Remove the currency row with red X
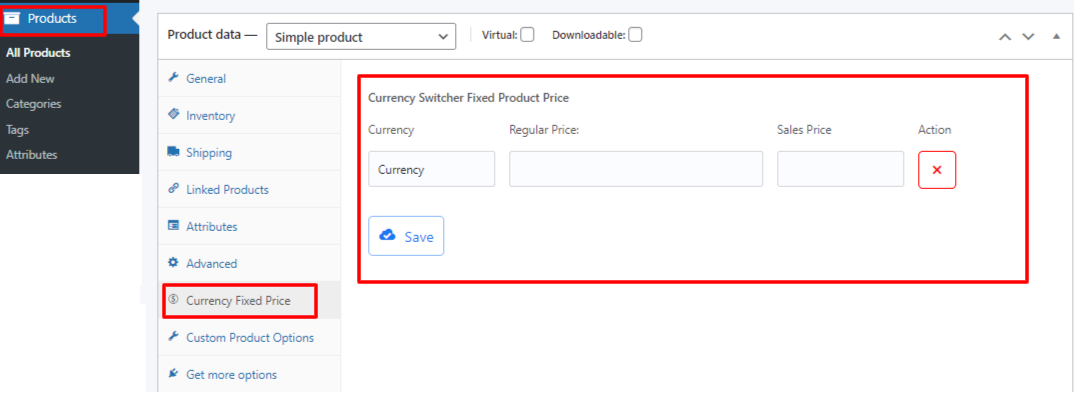 [x=937, y=170]
